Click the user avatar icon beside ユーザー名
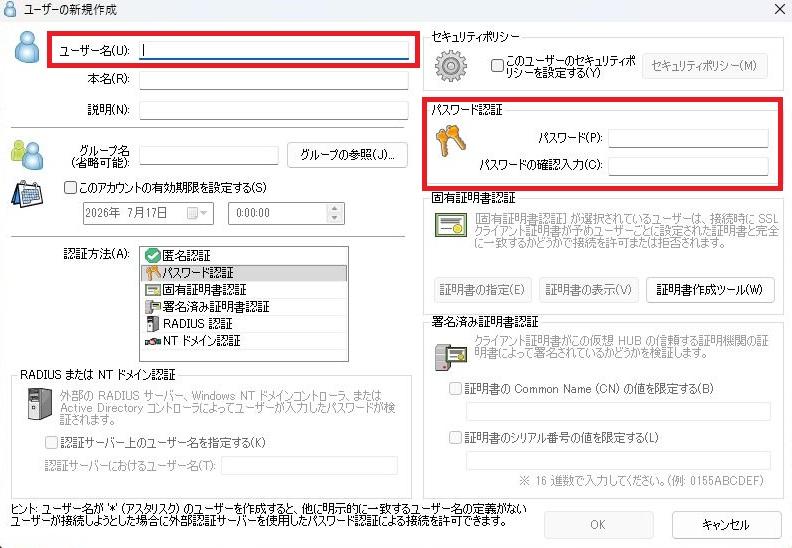Image resolution: width=792 pixels, height=548 pixels. coord(27,47)
